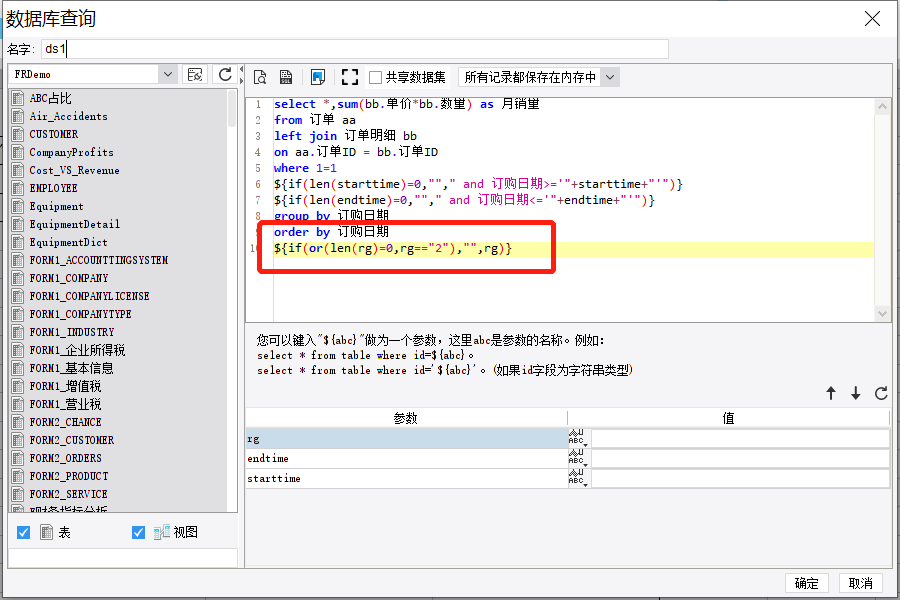Screen dimensions: 900x600
Task: Click the ds1 name input field
Action: coord(355,49)
